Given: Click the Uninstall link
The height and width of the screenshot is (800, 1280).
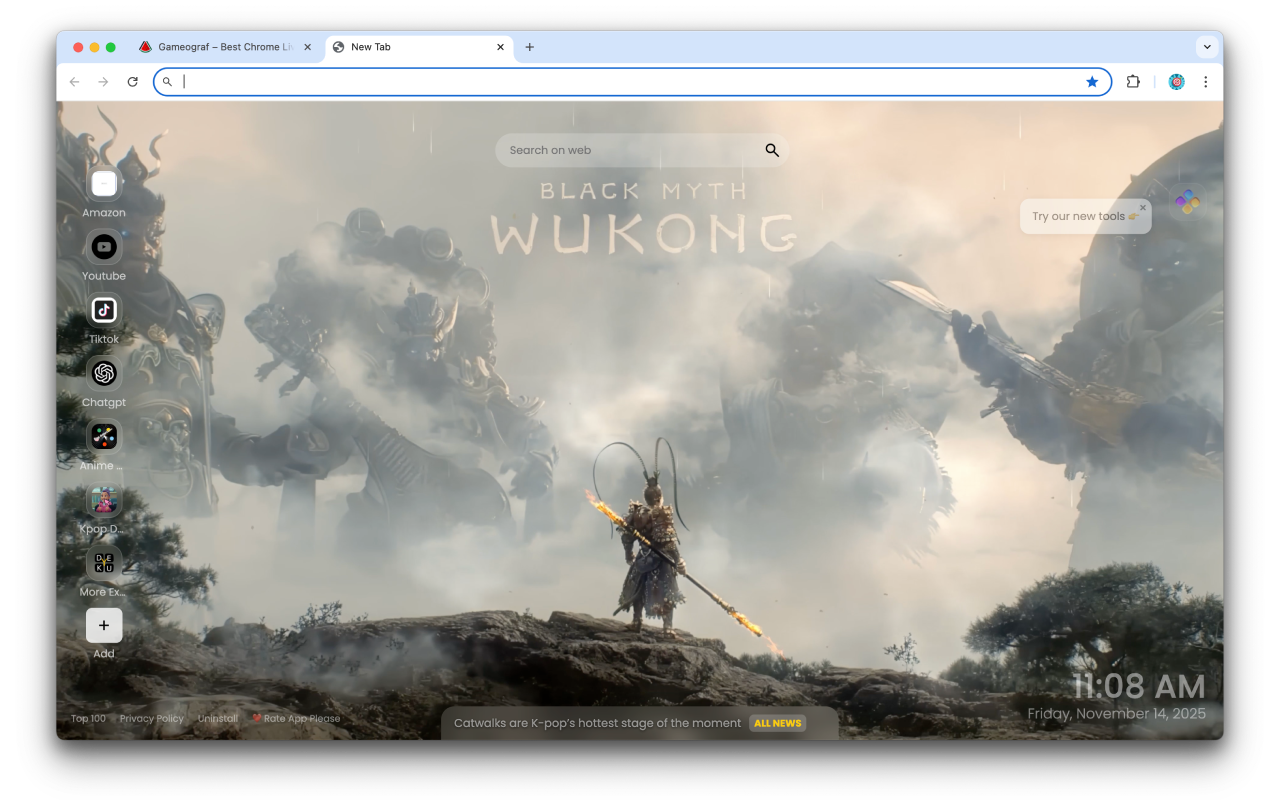Looking at the screenshot, I should (218, 718).
